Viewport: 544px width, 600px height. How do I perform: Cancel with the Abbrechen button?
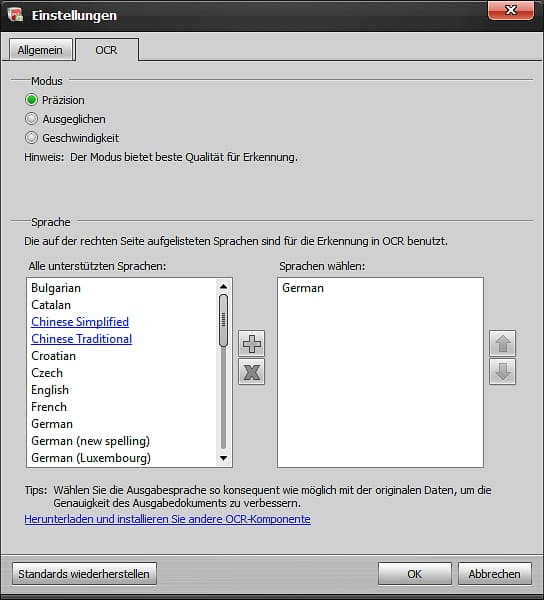point(495,574)
